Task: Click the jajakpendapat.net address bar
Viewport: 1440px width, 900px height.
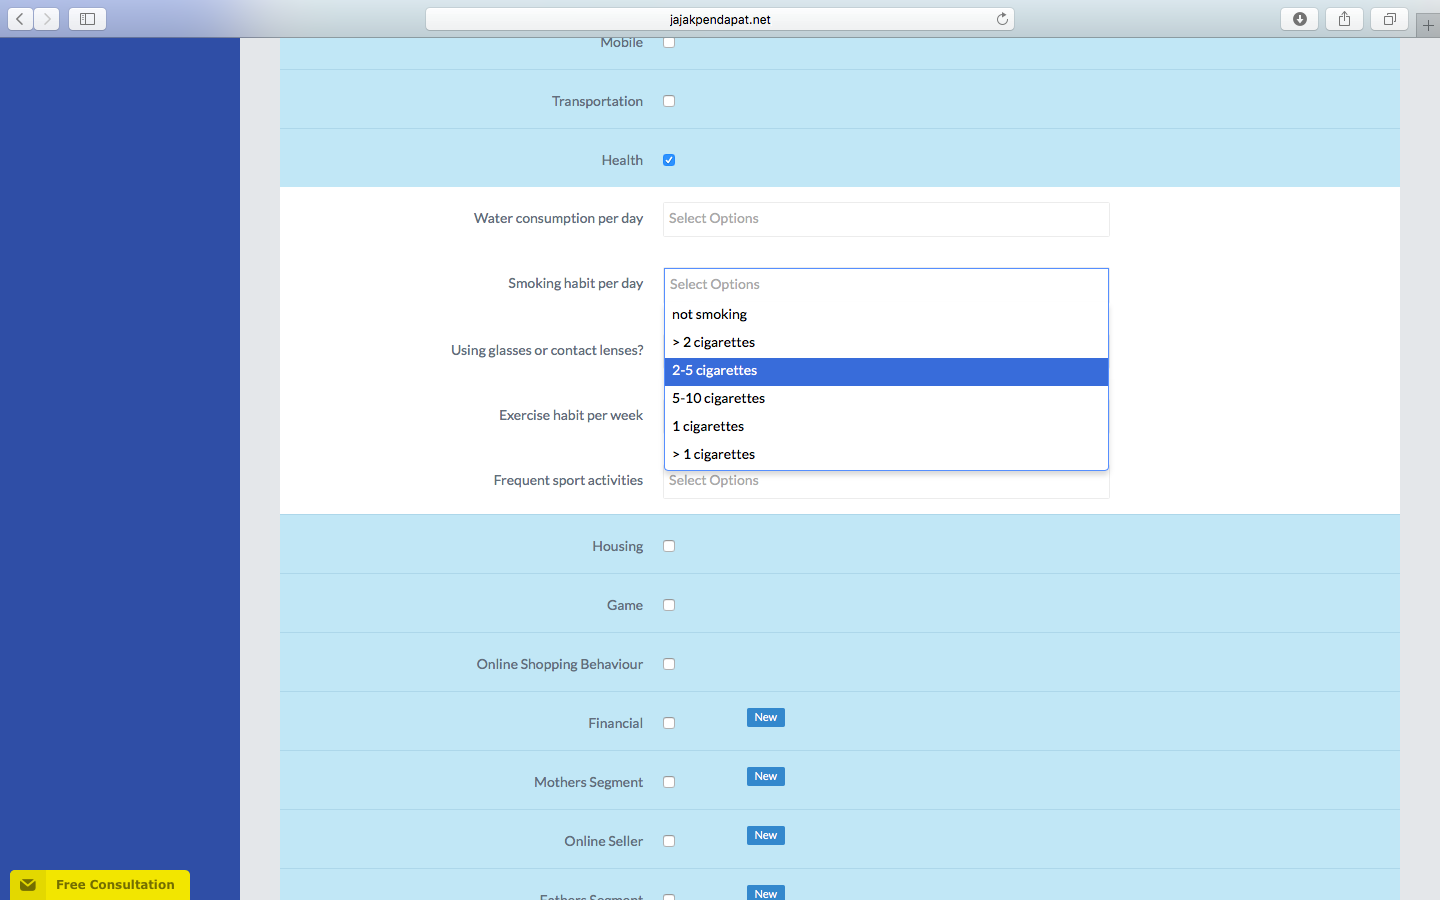Action: [x=720, y=19]
